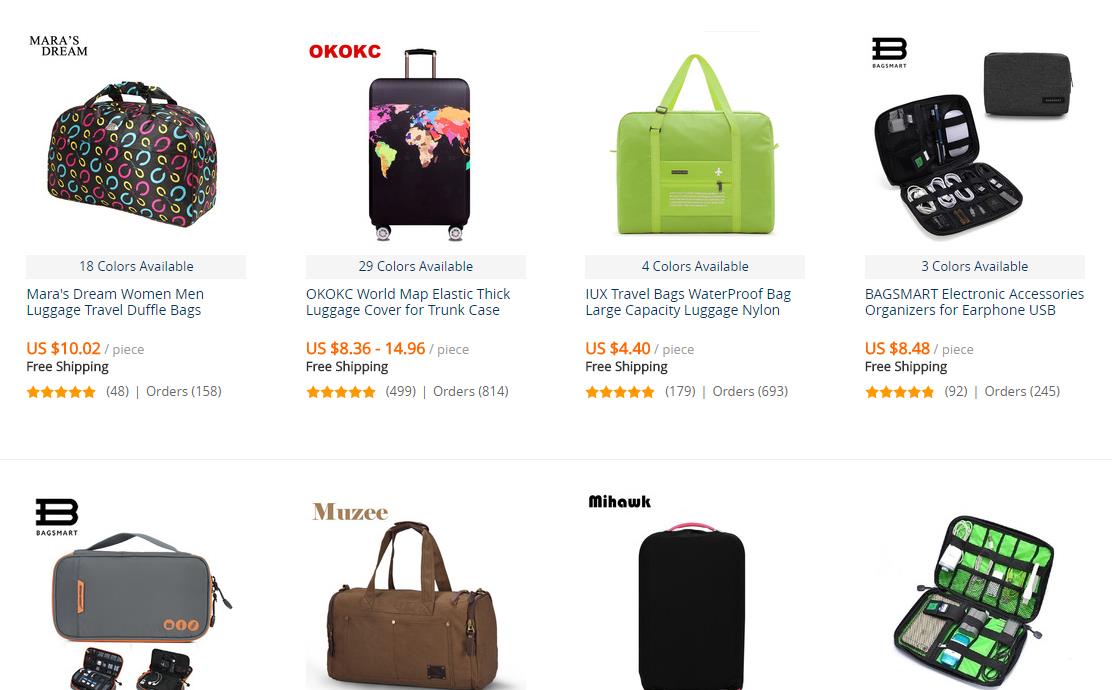This screenshot has width=1112, height=690.
Task: Click the Mara's Dream brand logo
Action: pyautogui.click(x=58, y=46)
